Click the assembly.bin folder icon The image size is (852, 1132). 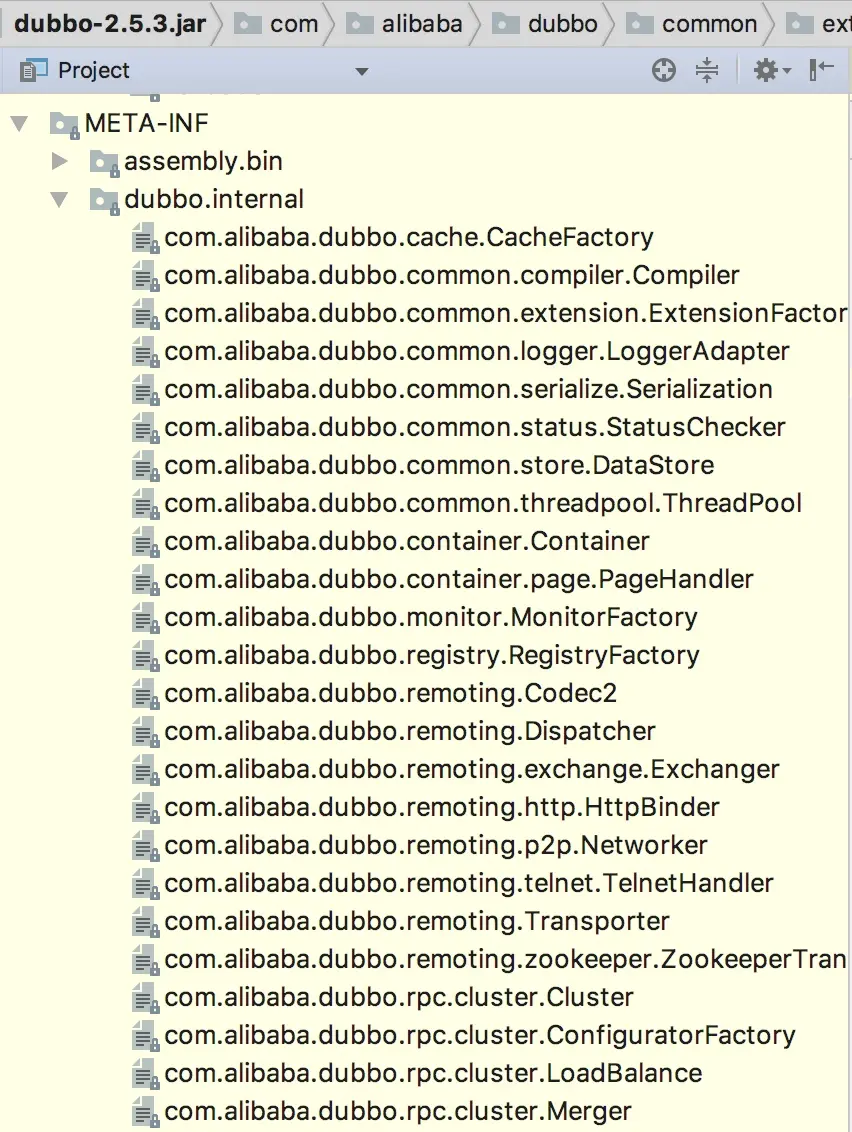(x=104, y=161)
